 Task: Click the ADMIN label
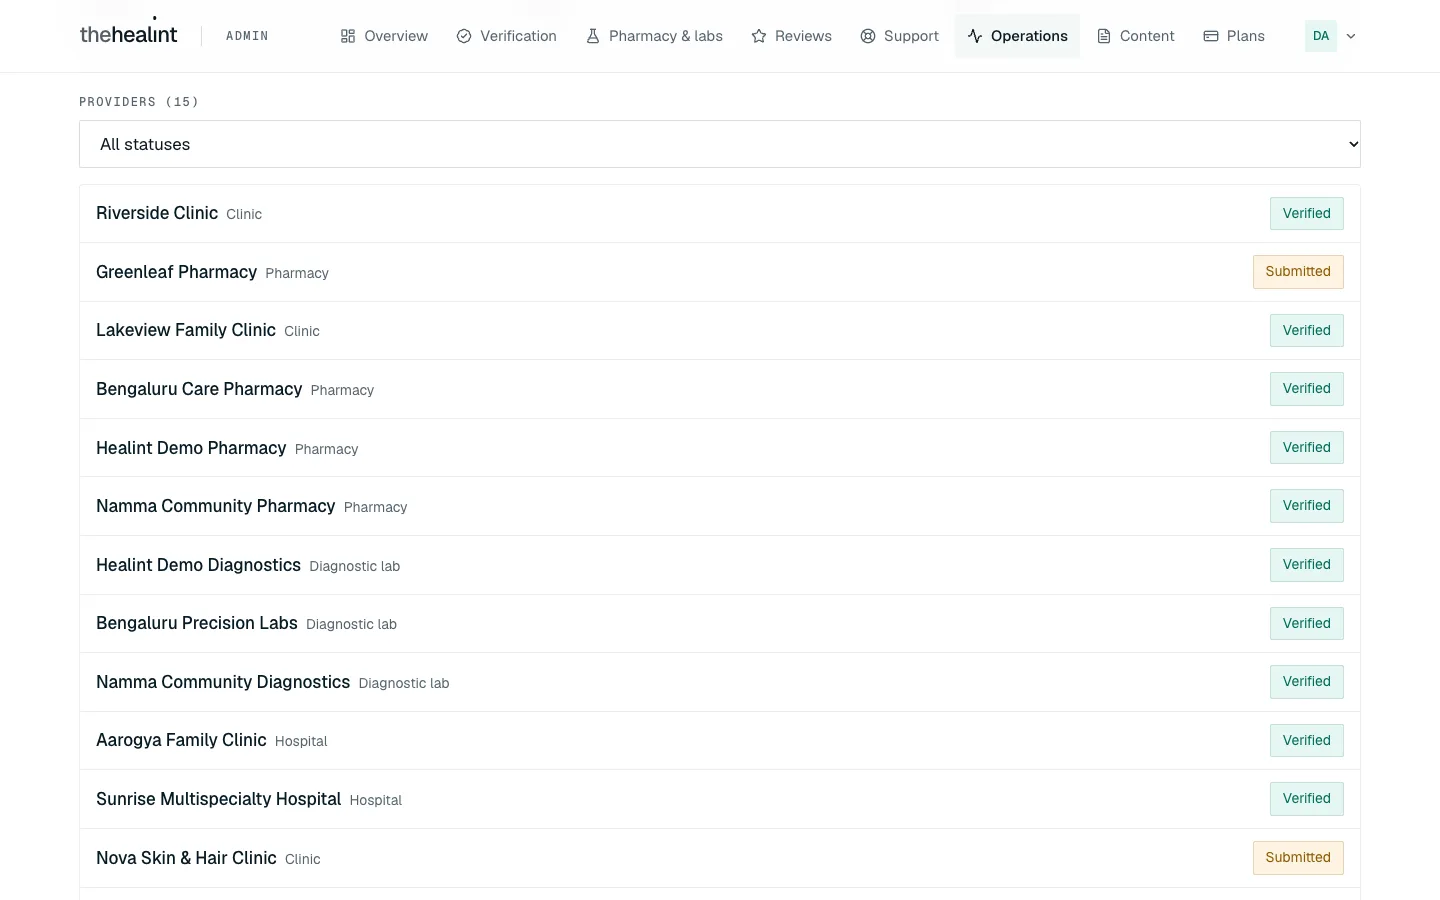tap(247, 36)
